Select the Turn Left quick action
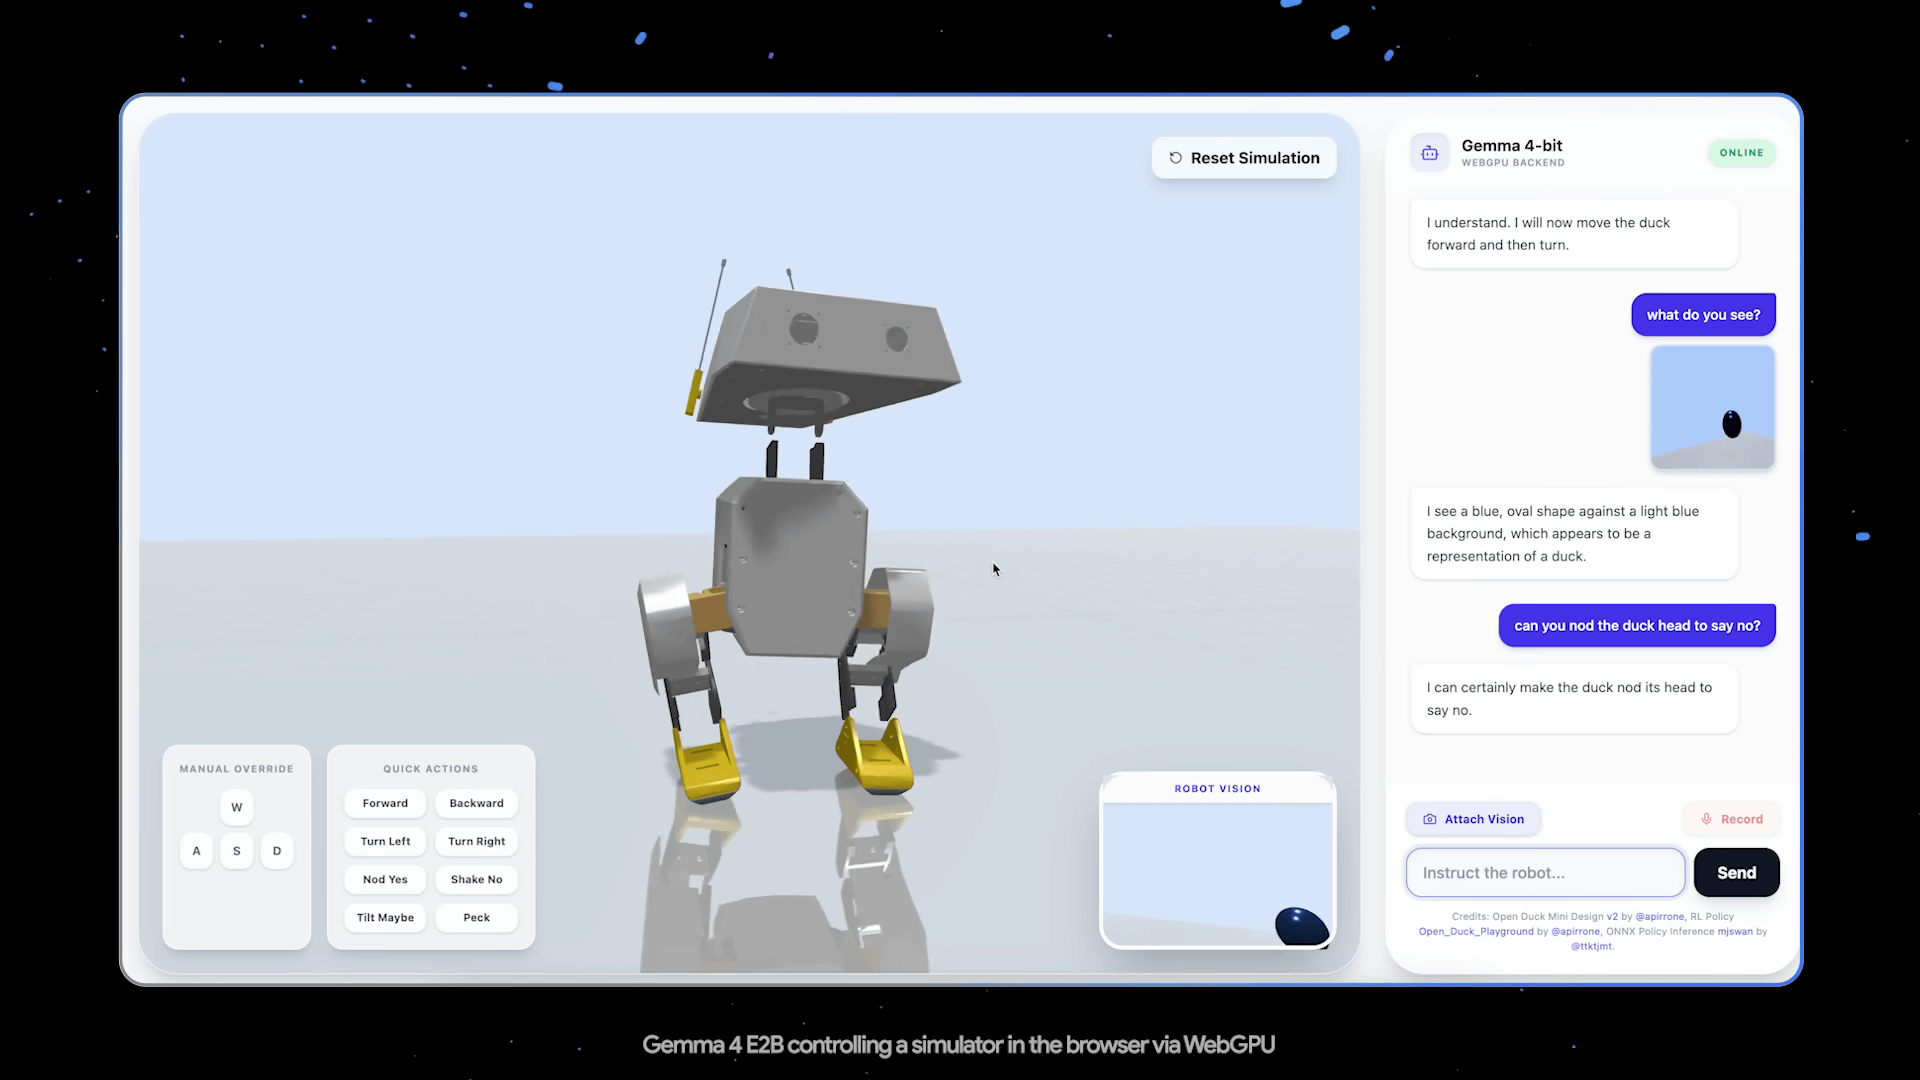Image resolution: width=1920 pixels, height=1080 pixels. (385, 841)
